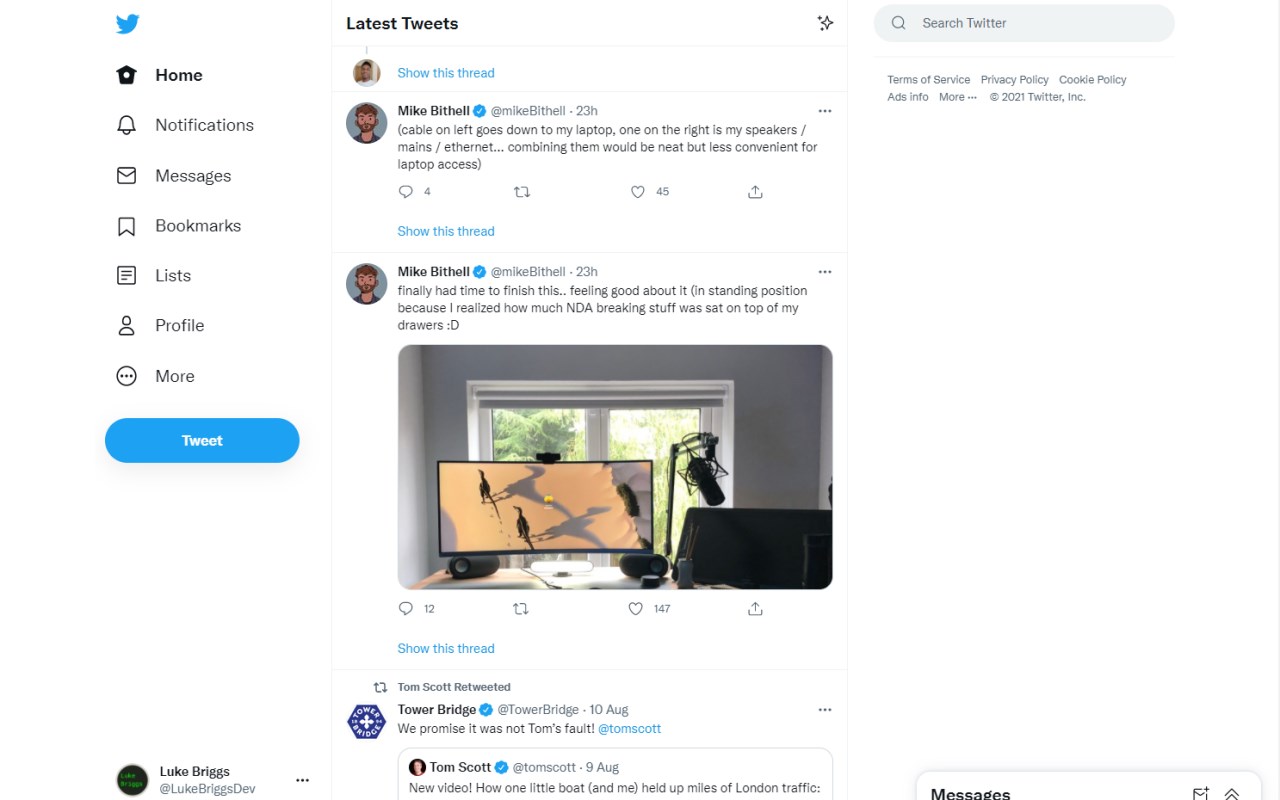Click the Search Twitter field

(x=1024, y=23)
